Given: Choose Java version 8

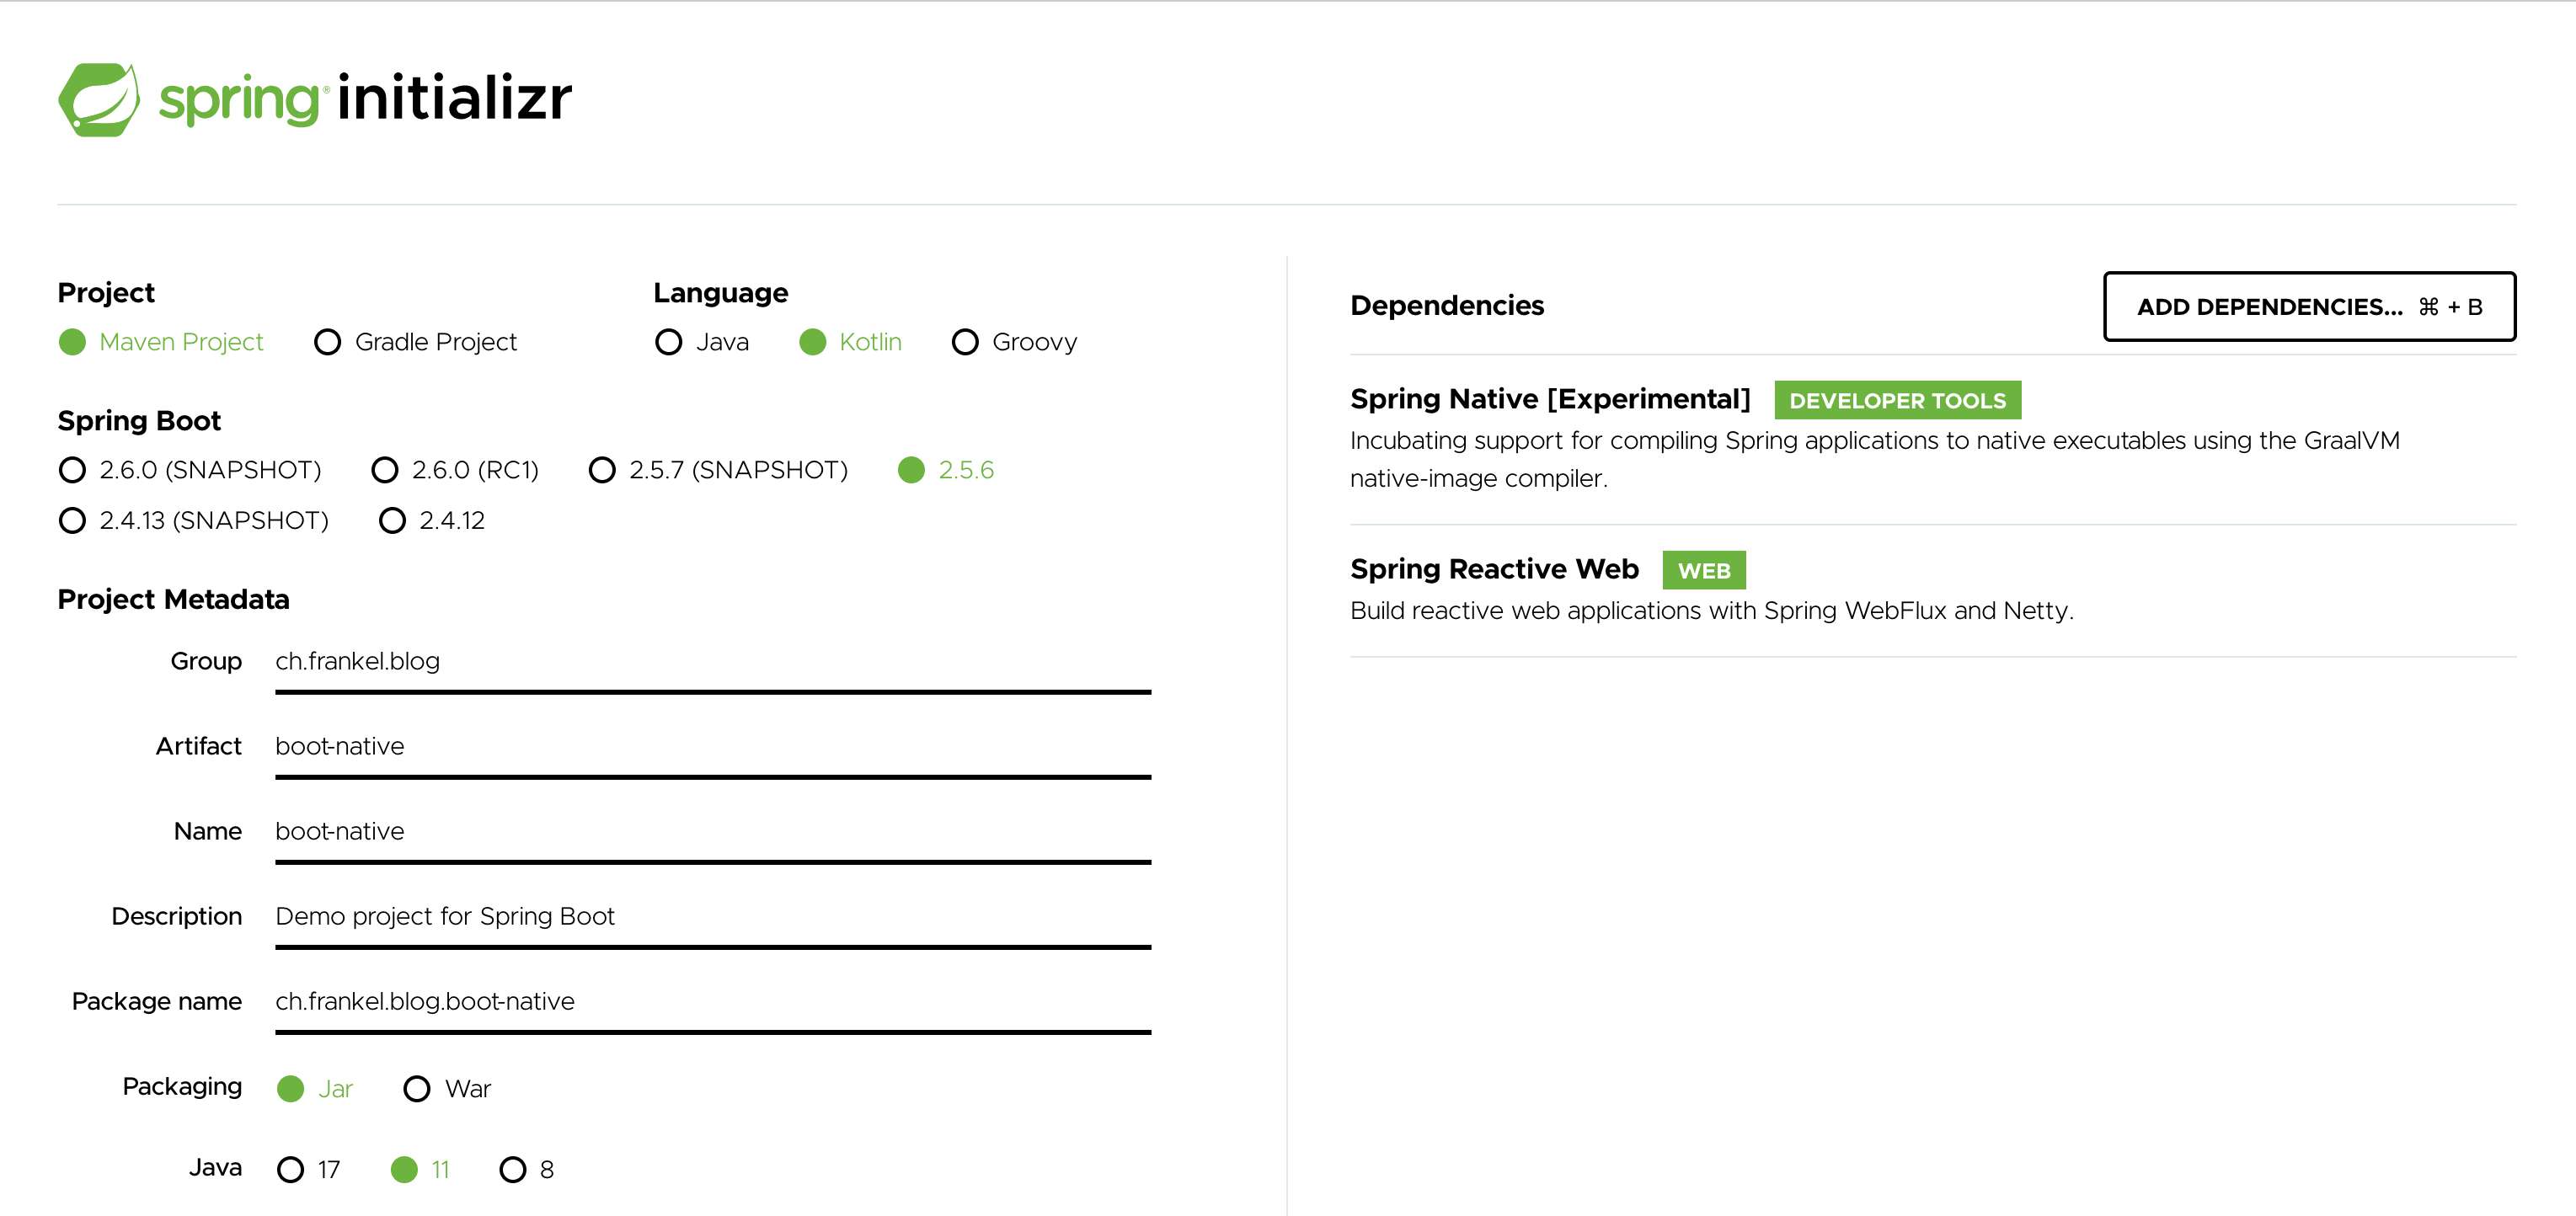Looking at the screenshot, I should pyautogui.click(x=514, y=1168).
